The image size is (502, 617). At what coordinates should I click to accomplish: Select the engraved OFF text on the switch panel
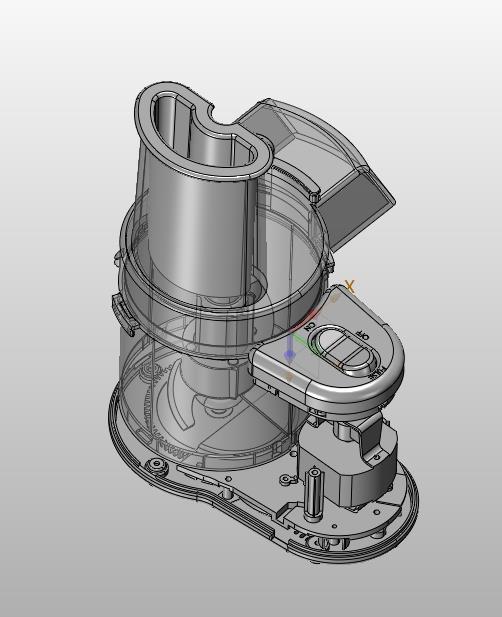click(362, 336)
